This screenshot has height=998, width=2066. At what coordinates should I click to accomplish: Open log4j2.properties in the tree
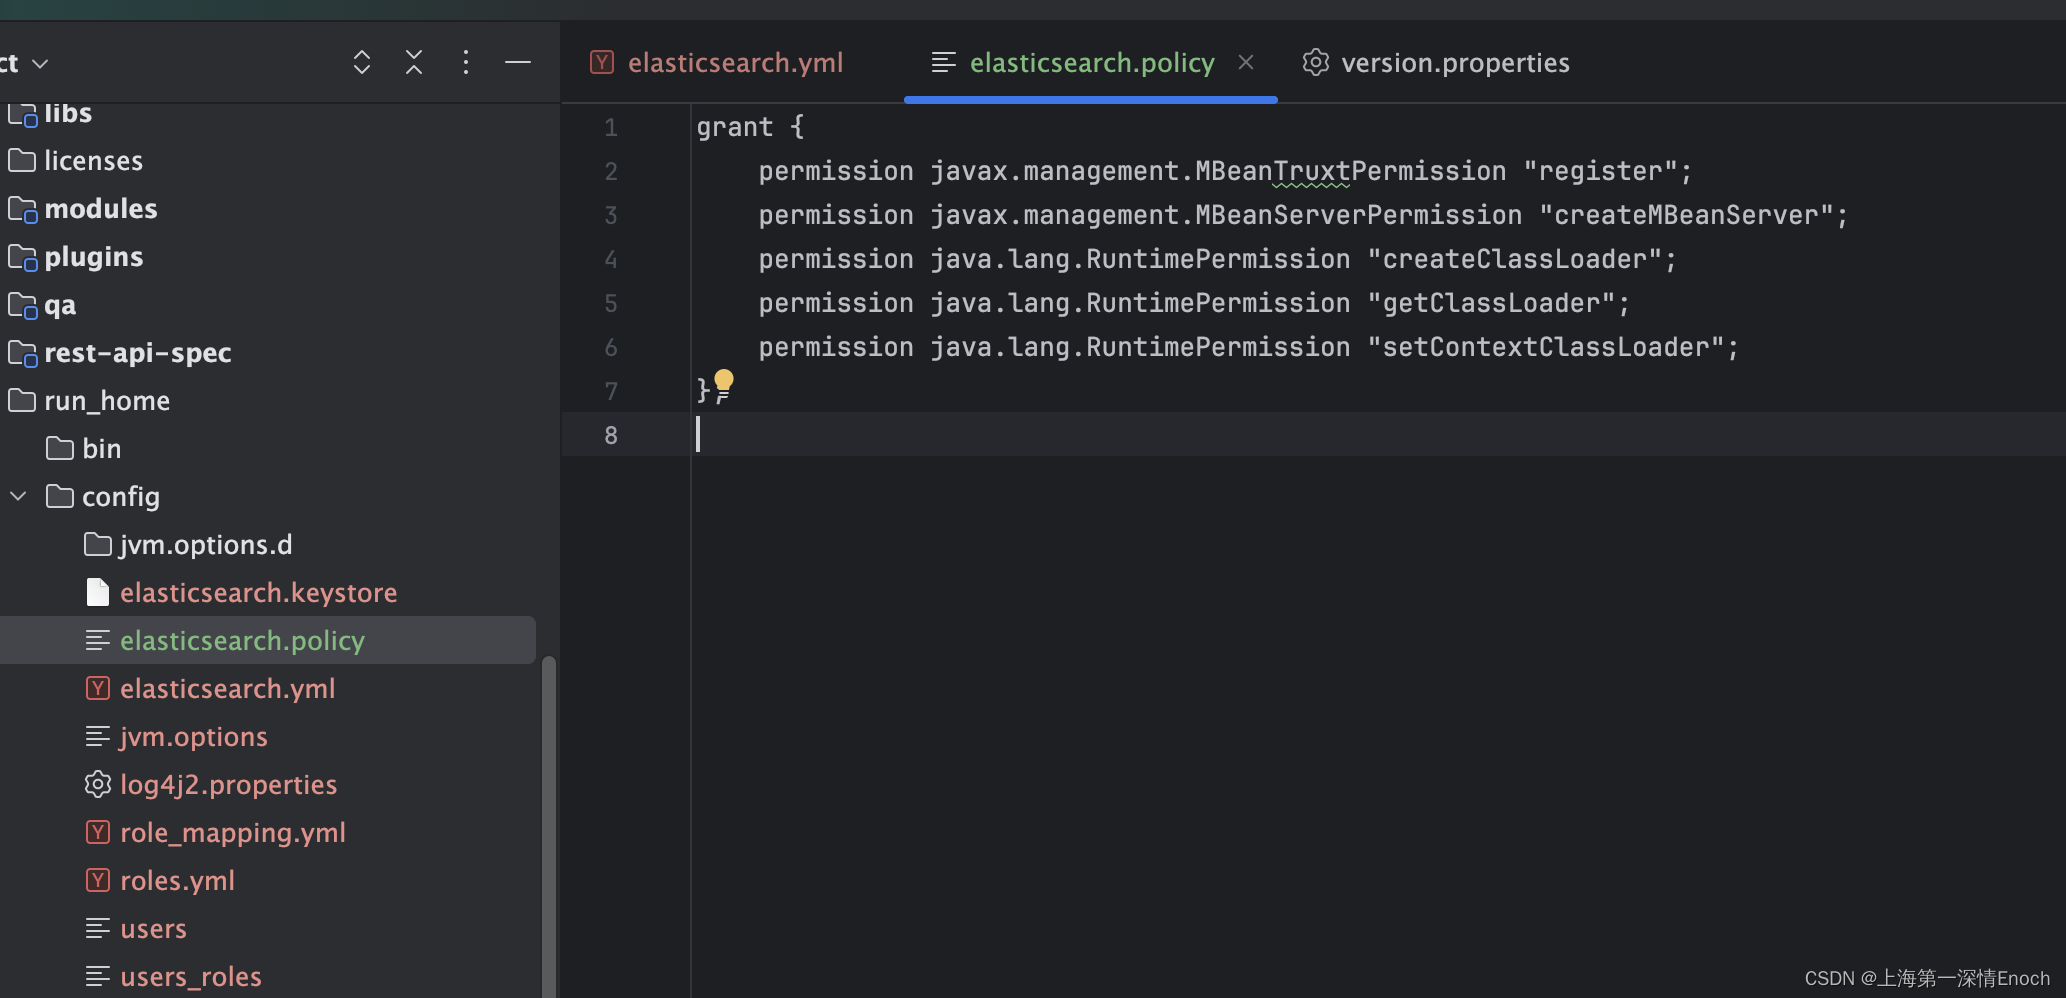229,785
